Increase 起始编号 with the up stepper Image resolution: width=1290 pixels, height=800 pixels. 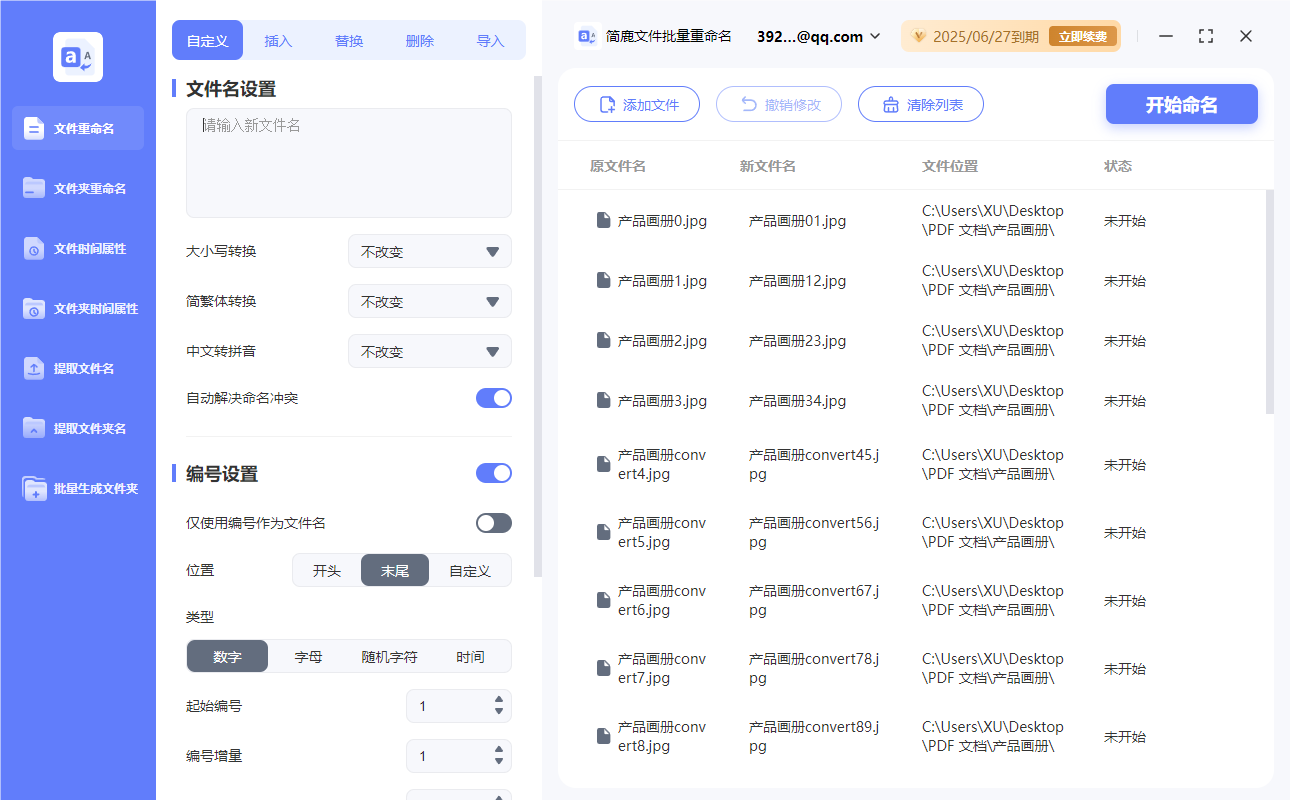pyautogui.click(x=497, y=701)
